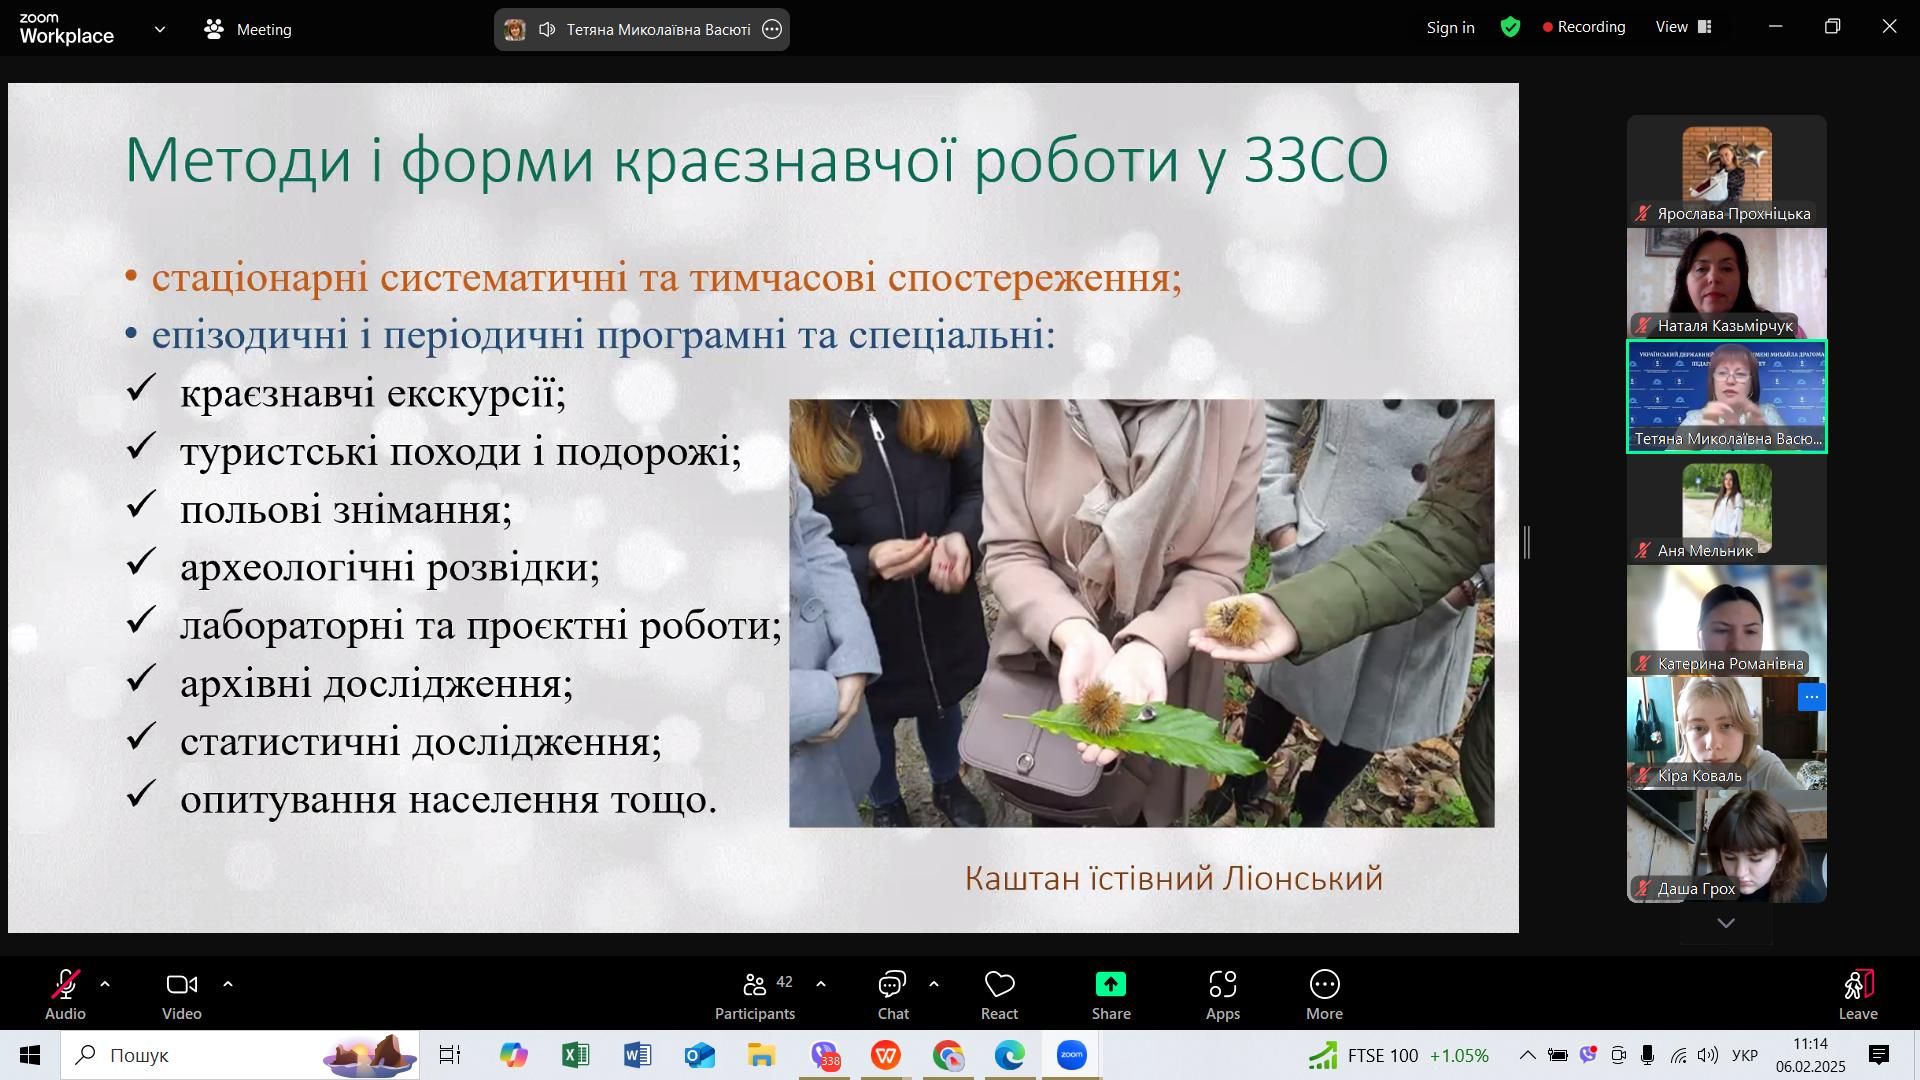This screenshot has width=1920, height=1080.
Task: Select Ярослава Прохніцька video tile
Action: pos(1727,171)
